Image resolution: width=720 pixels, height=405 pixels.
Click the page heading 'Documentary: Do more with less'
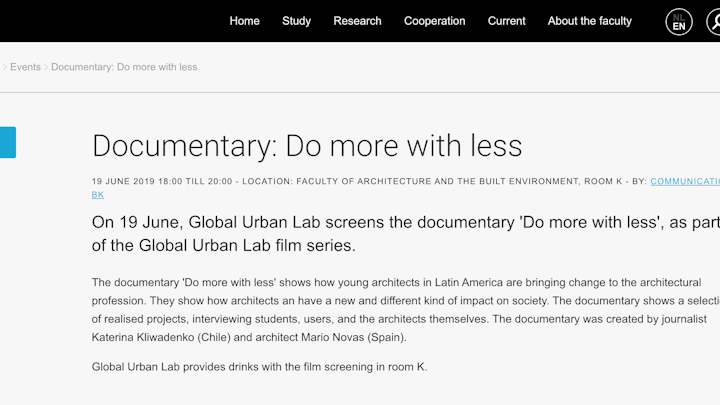click(x=307, y=146)
